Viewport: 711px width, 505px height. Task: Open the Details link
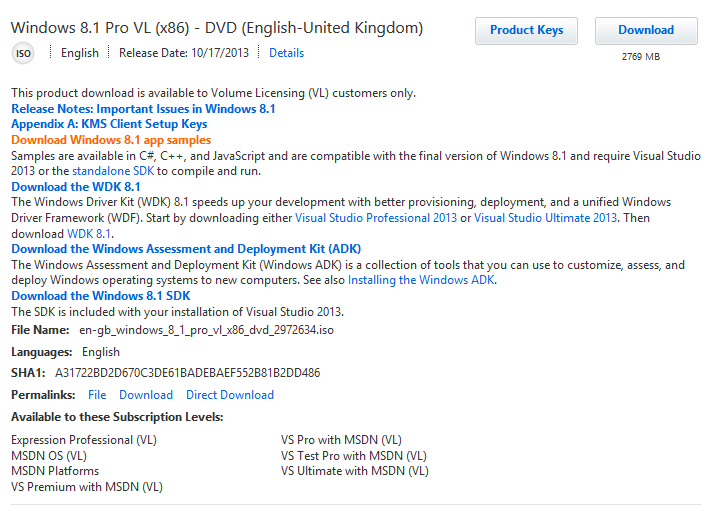286,53
